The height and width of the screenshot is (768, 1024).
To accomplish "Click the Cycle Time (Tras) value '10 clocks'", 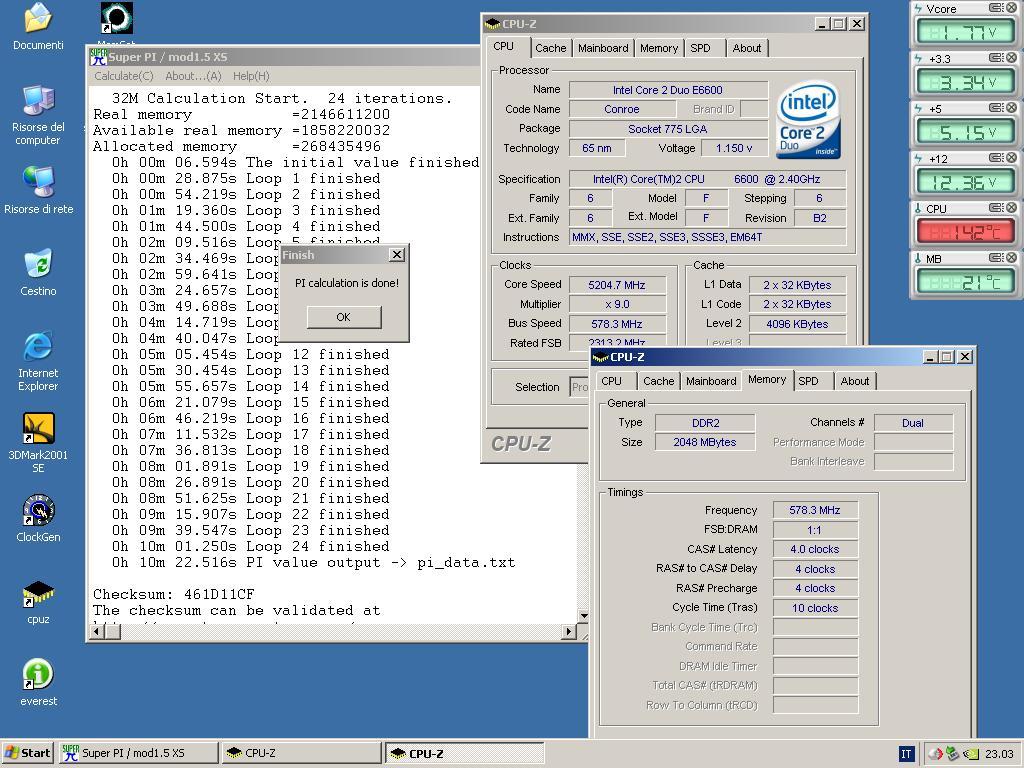I will click(x=815, y=608).
